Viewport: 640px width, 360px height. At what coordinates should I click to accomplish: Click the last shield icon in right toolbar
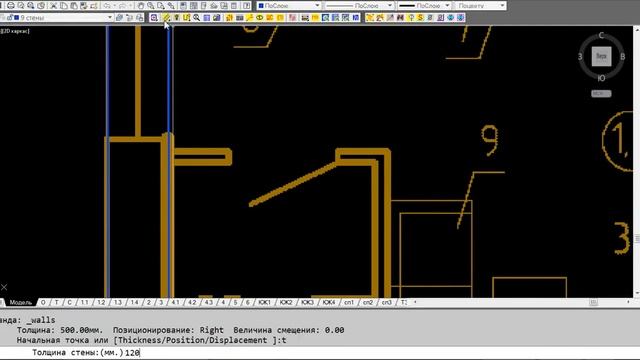[x=460, y=18]
